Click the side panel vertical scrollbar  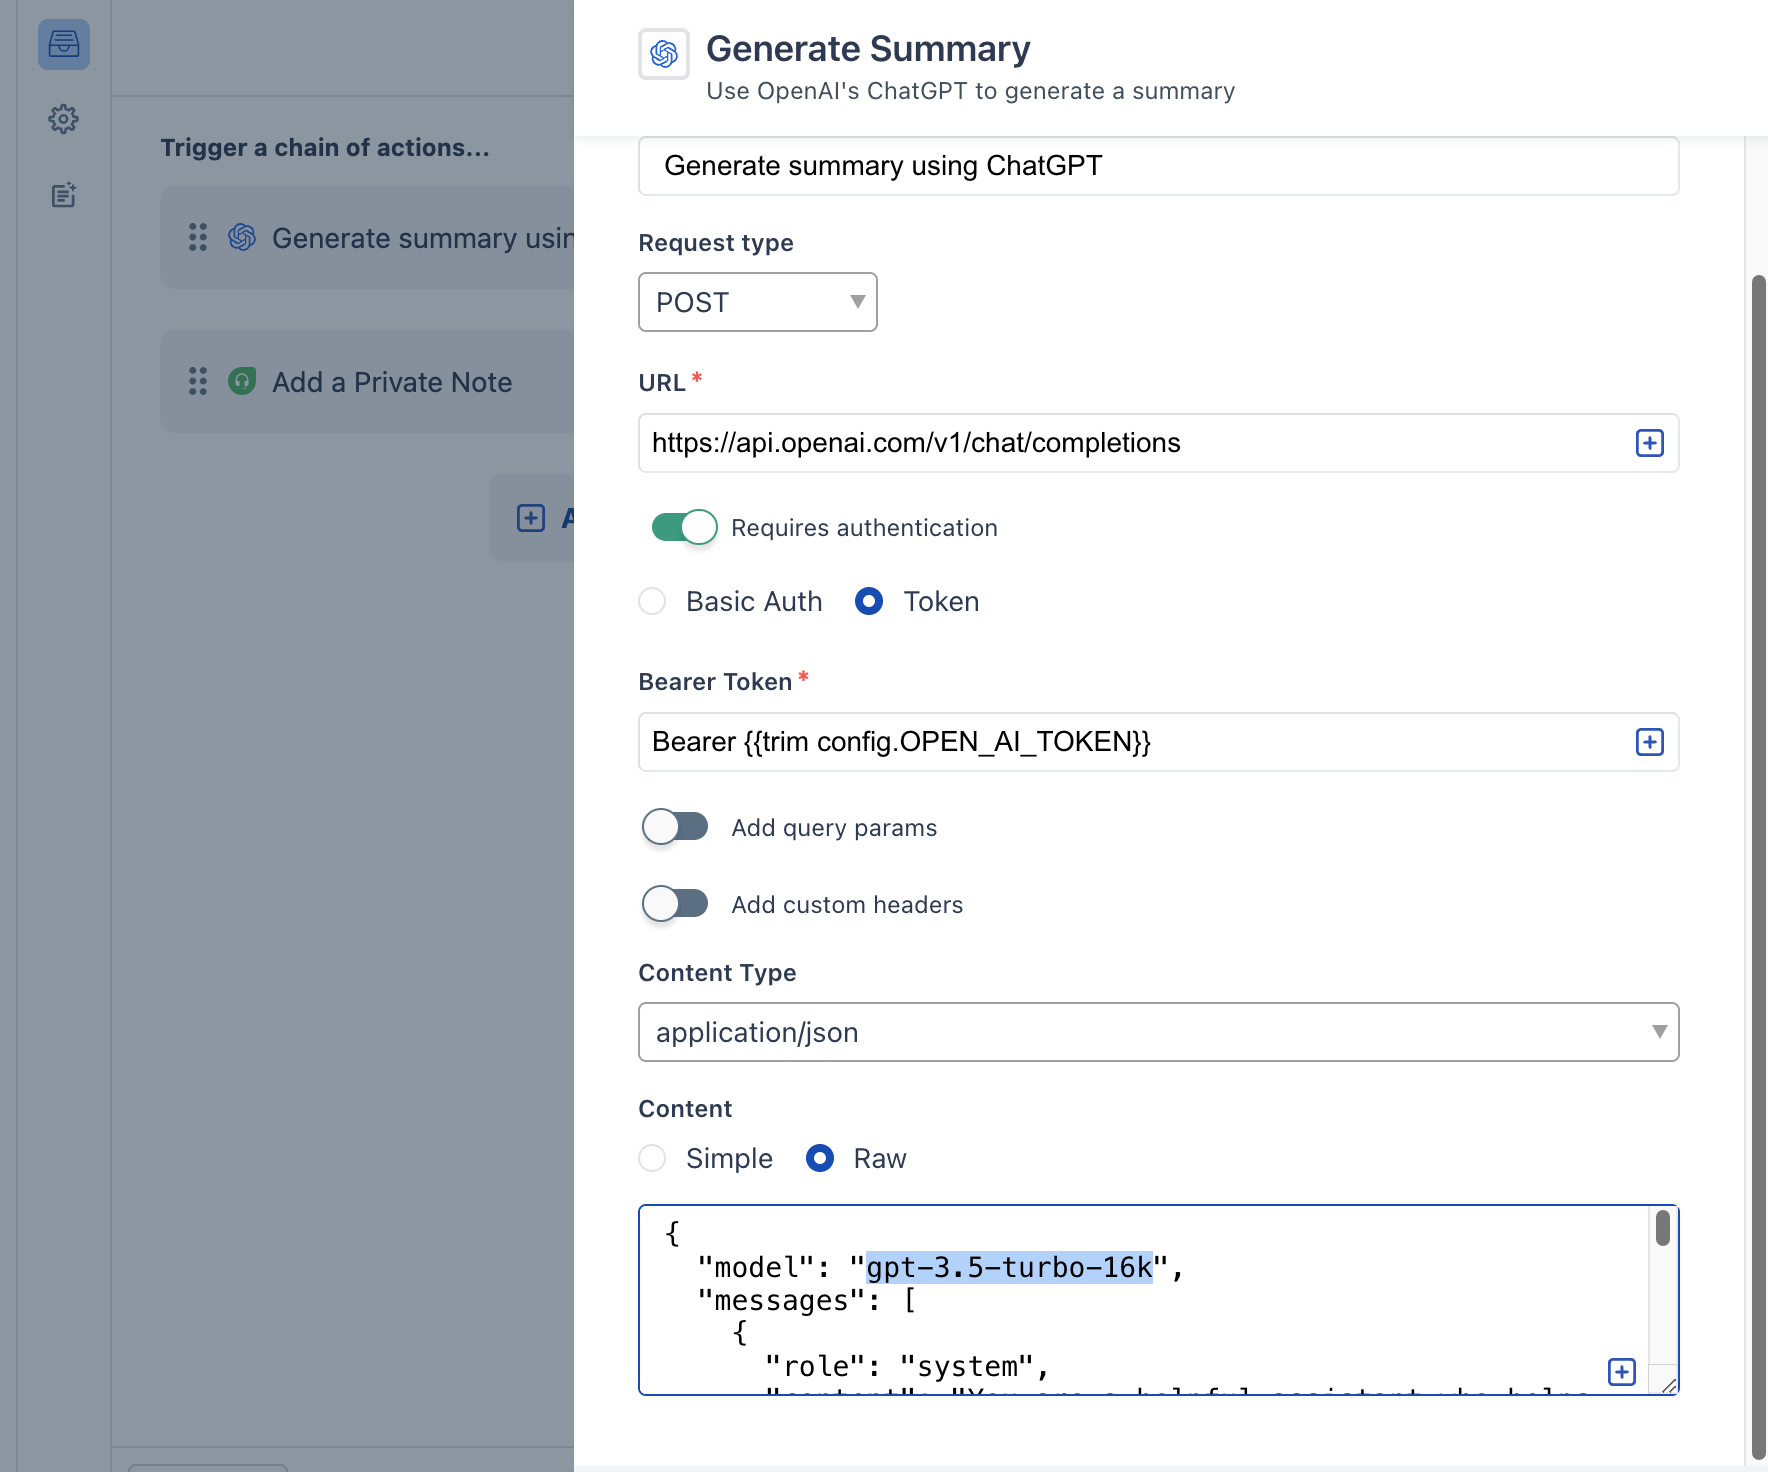(x=1759, y=868)
